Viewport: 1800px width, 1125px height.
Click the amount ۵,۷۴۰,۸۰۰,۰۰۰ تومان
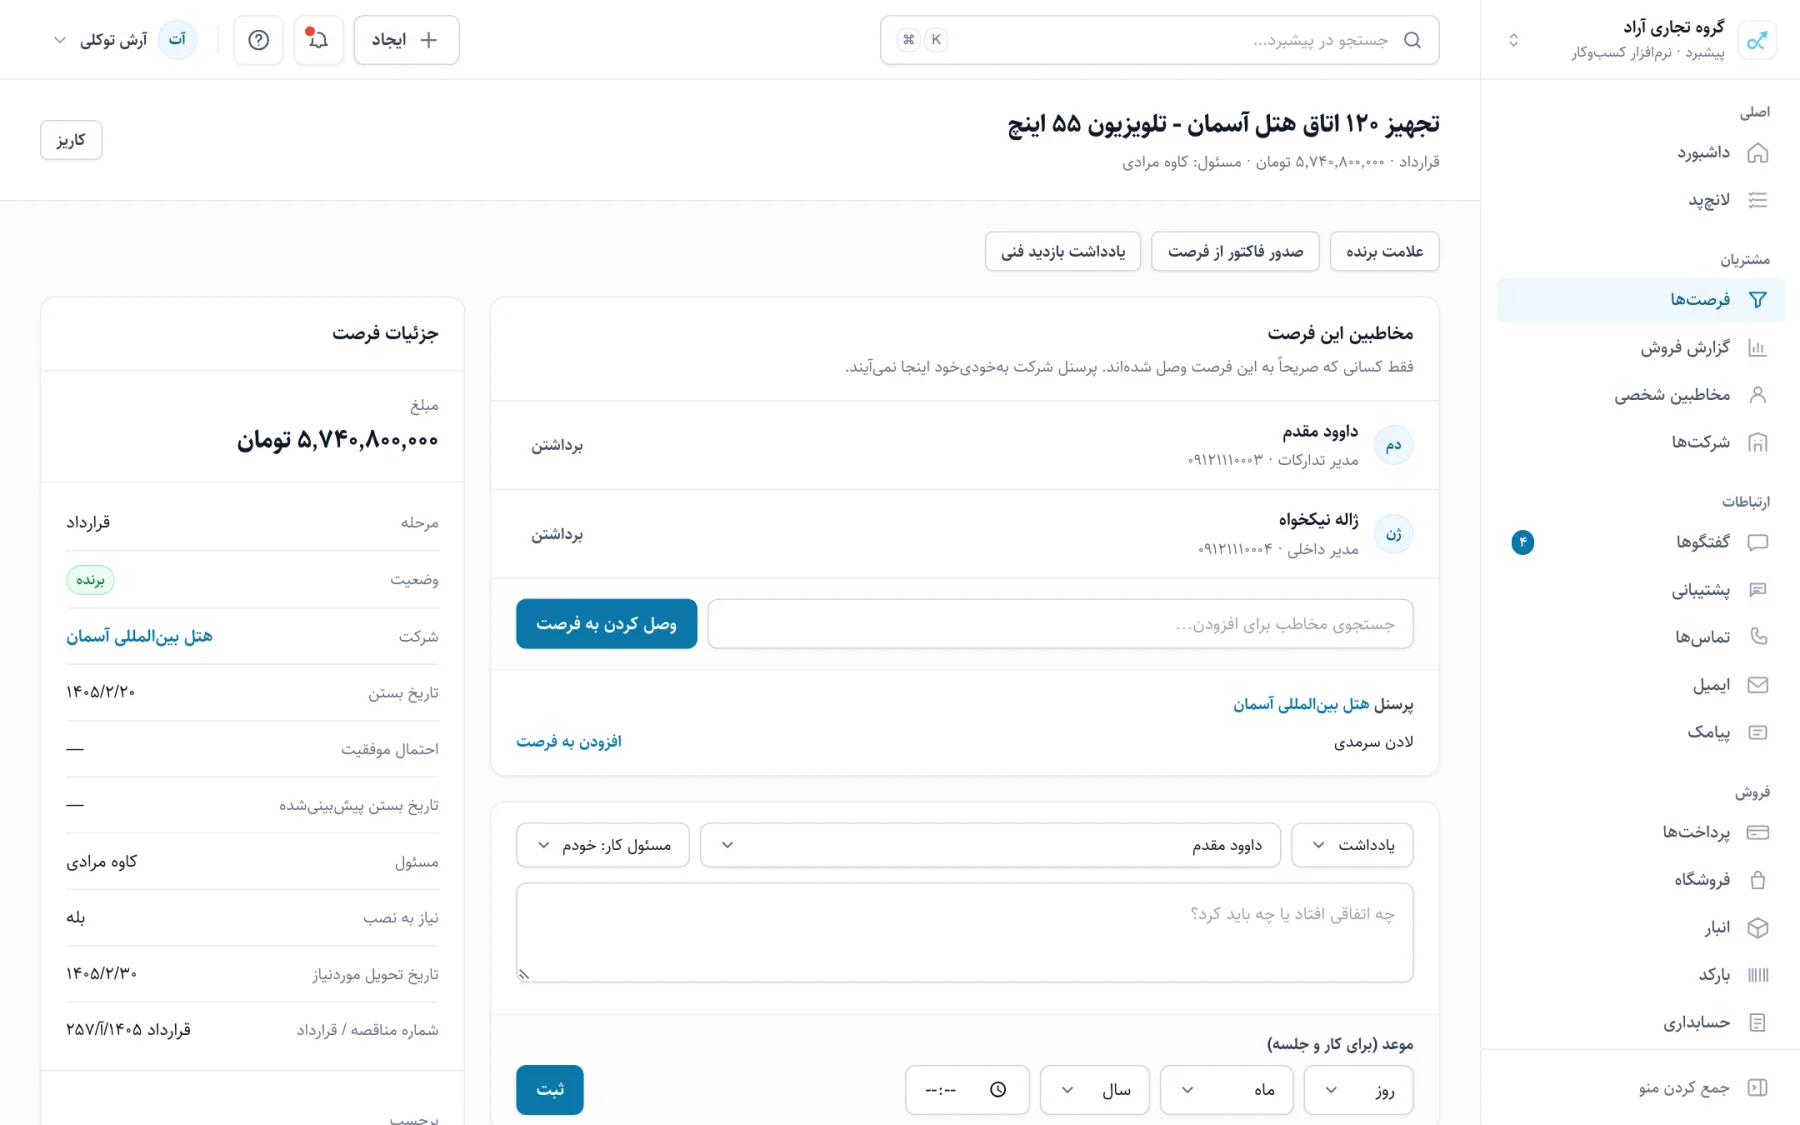(338, 440)
